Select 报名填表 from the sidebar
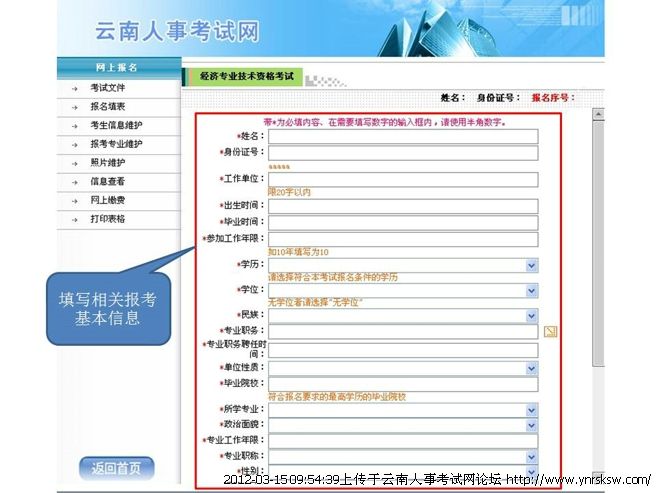The image size is (658, 493). click(107, 106)
